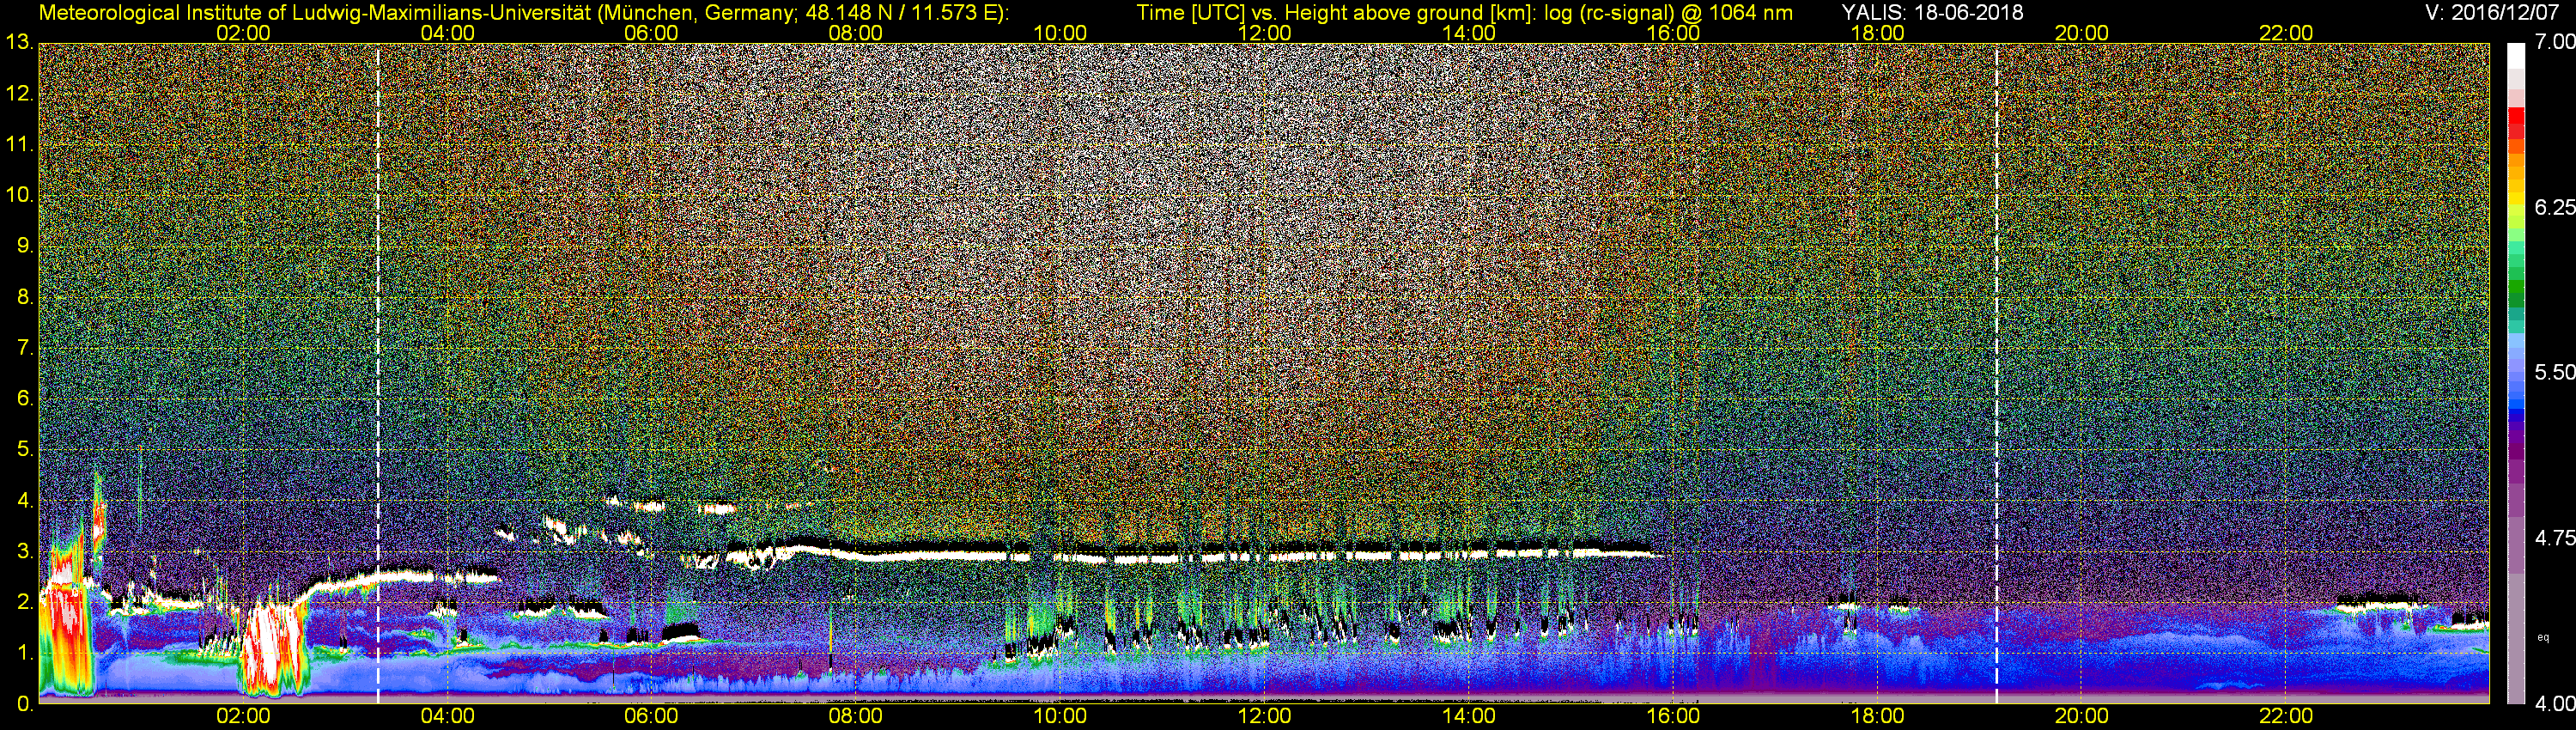Screen dimensions: 2576x730
Task: Click the Meteorological Institute of Ludwig-Maximilians-Universität title text
Action: click(x=523, y=13)
